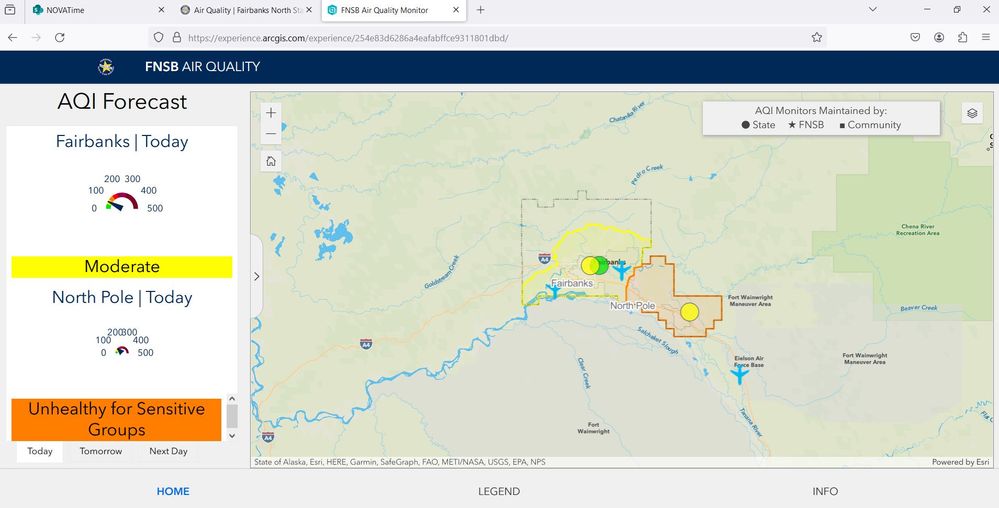Close the NOVATime browser tab

point(161,10)
